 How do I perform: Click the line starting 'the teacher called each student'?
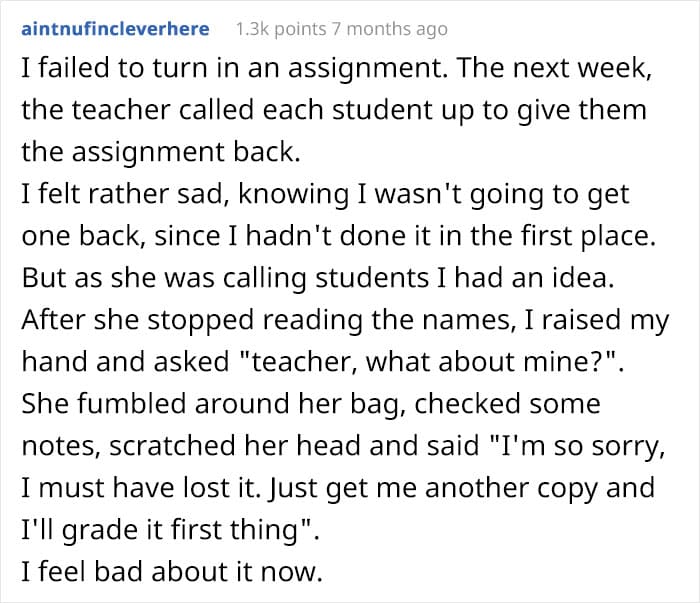pyautogui.click(x=334, y=110)
